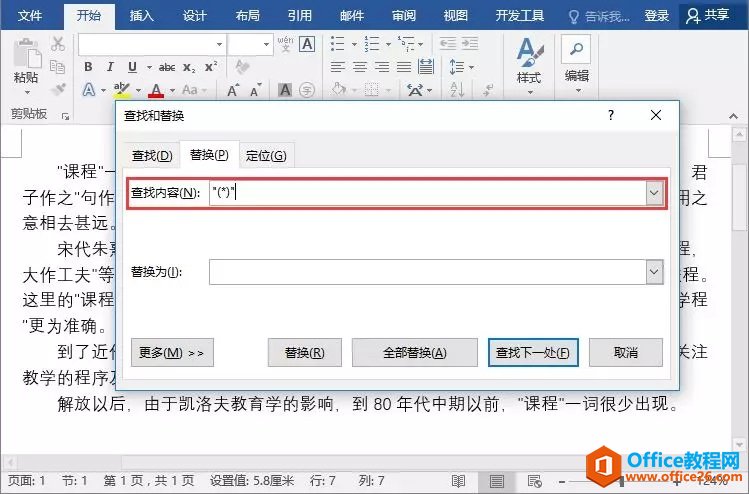Viewport: 749px width, 494px height.
Task: Open the Insert ribbon tab
Action: pos(141,16)
